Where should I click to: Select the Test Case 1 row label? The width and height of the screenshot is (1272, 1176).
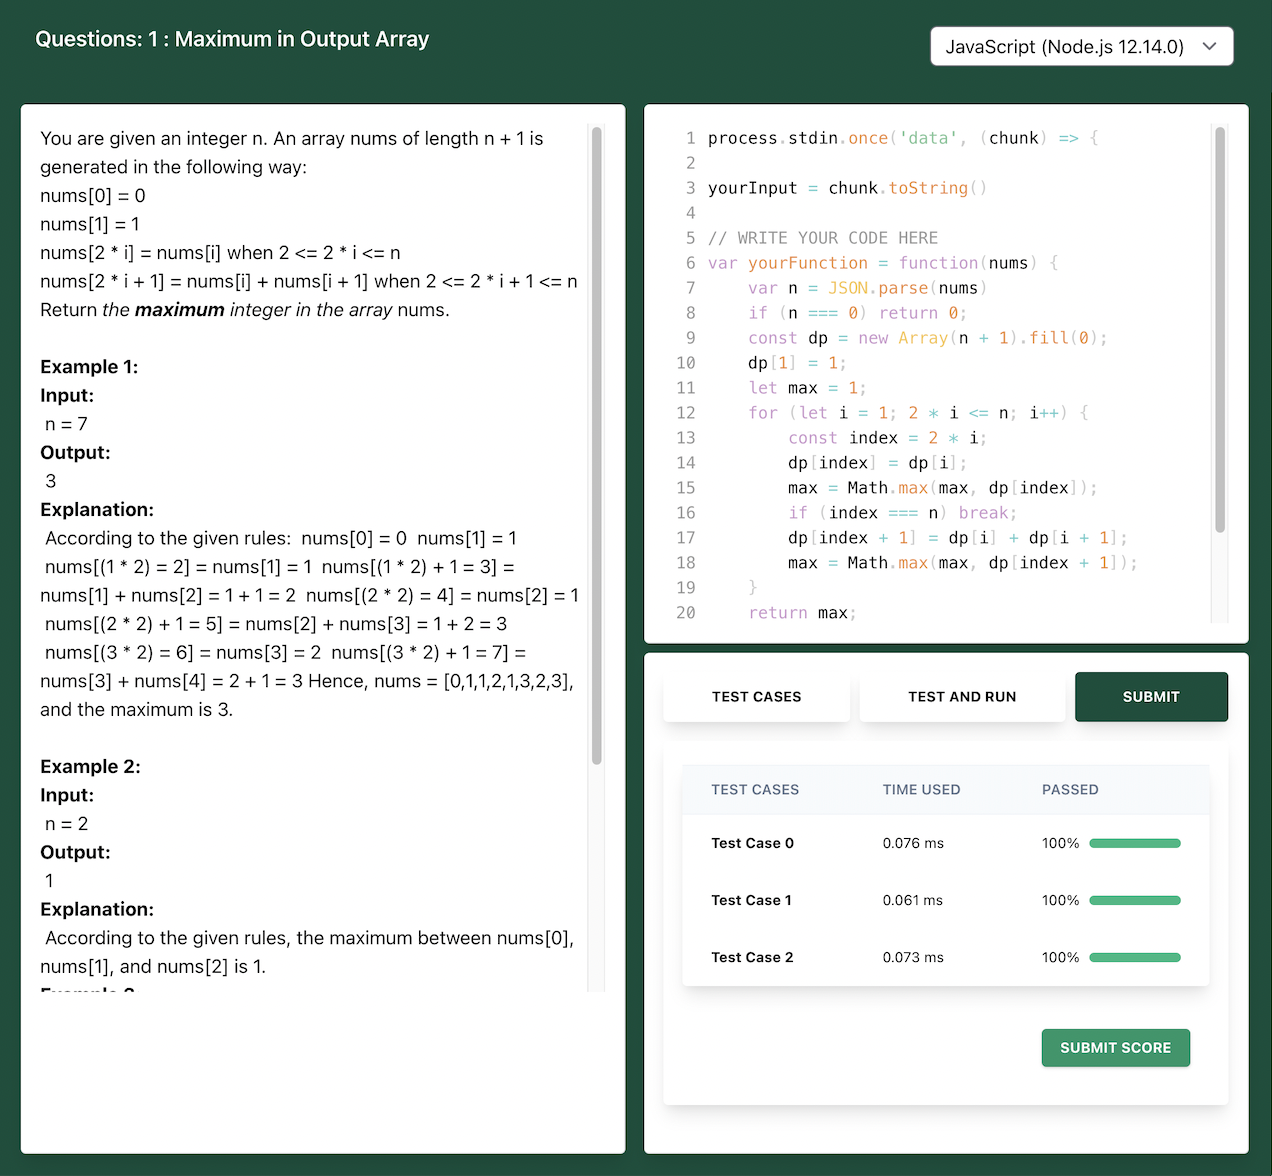(751, 900)
